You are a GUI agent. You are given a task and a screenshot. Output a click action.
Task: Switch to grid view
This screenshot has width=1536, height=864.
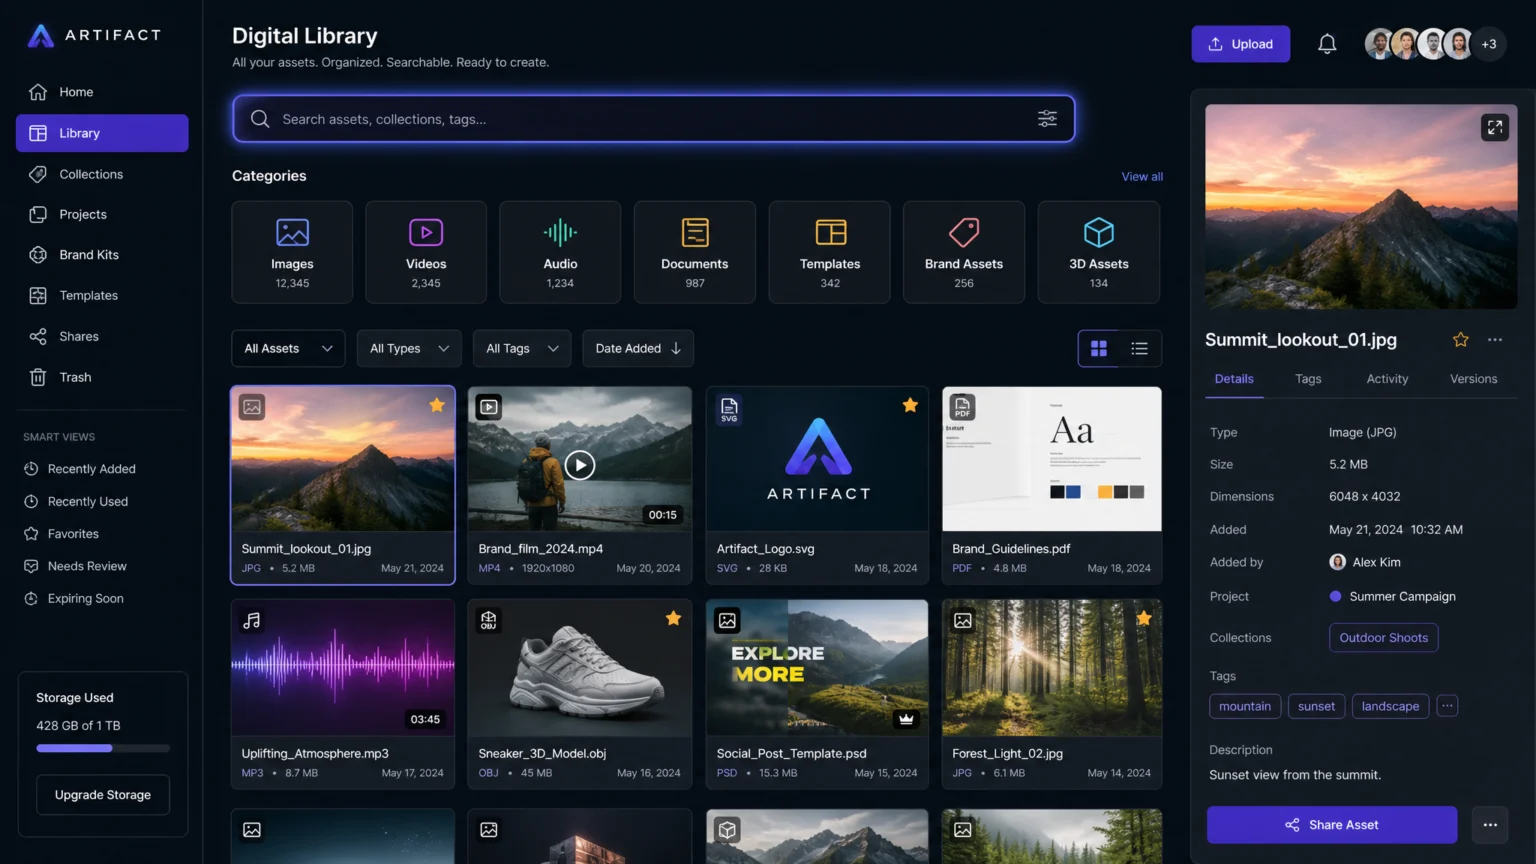coord(1099,348)
